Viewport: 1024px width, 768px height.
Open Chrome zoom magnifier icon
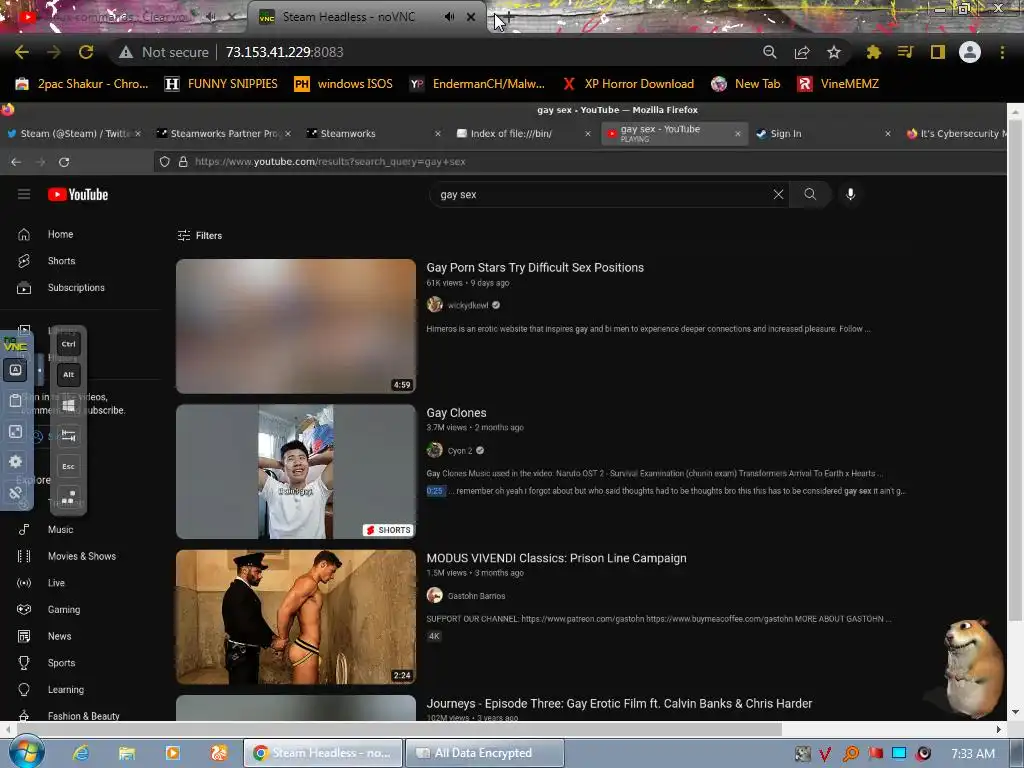[x=770, y=52]
